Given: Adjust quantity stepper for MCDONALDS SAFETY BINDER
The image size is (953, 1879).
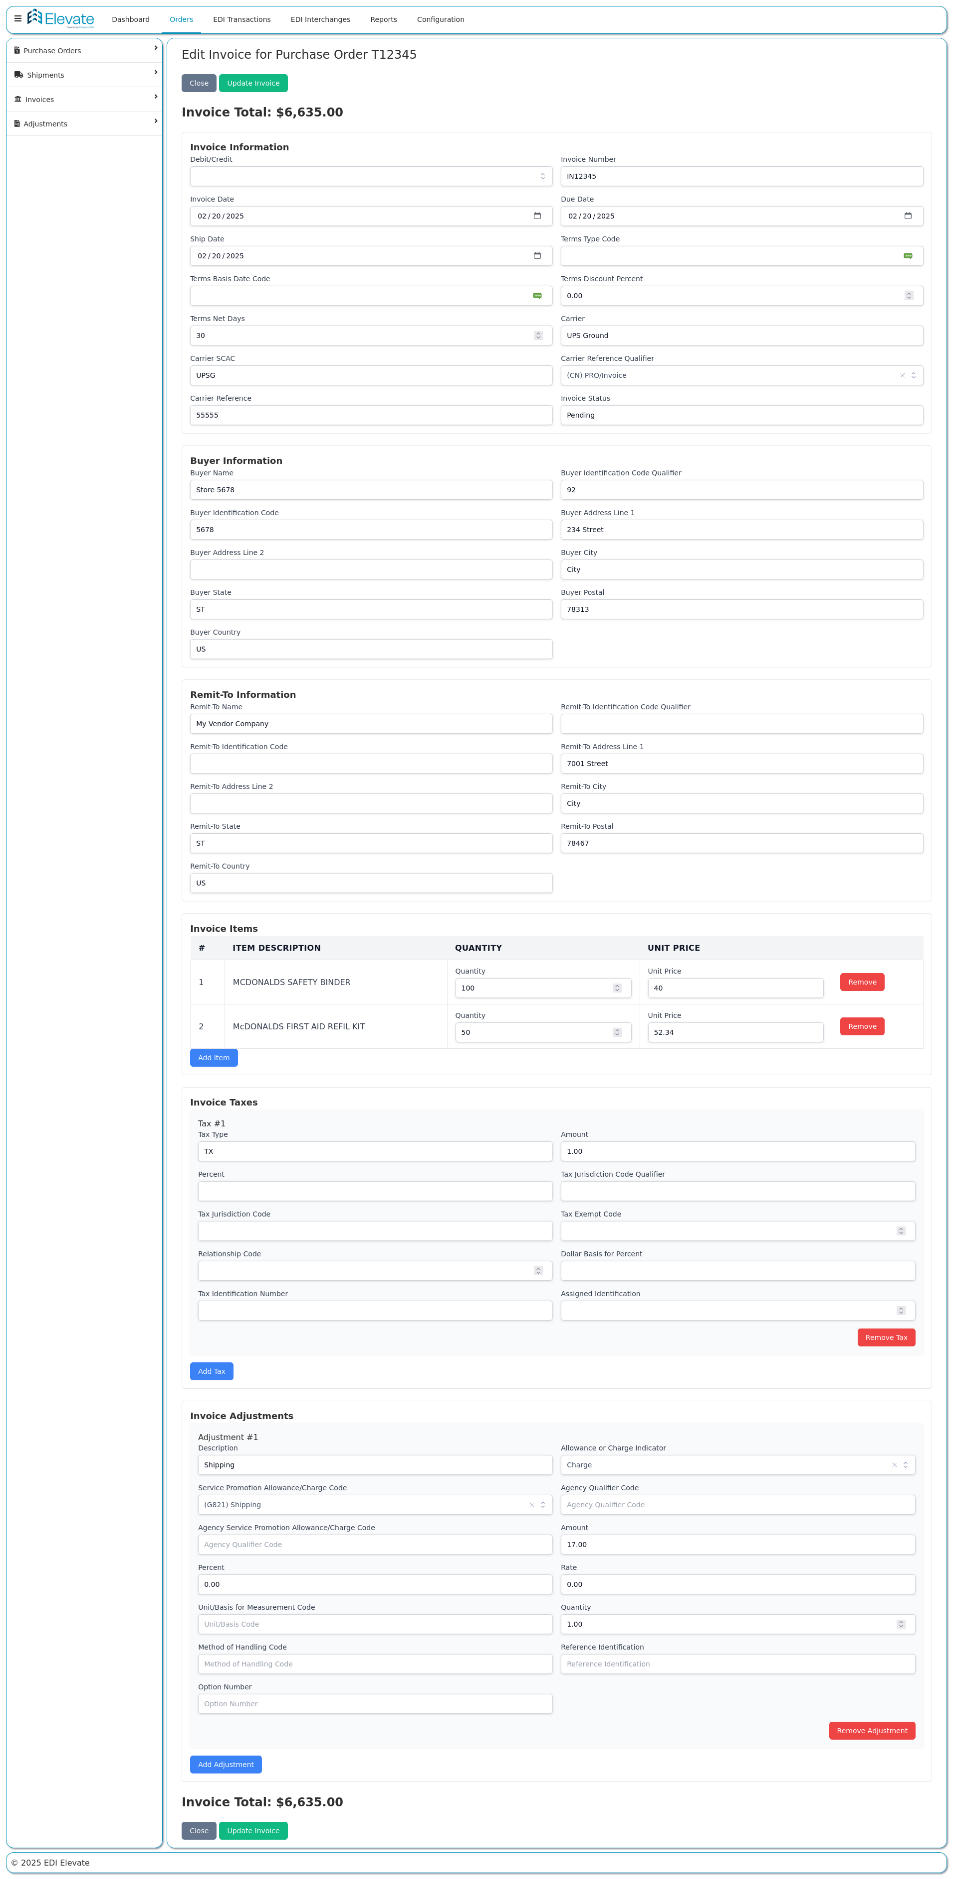Looking at the screenshot, I should click(x=617, y=988).
